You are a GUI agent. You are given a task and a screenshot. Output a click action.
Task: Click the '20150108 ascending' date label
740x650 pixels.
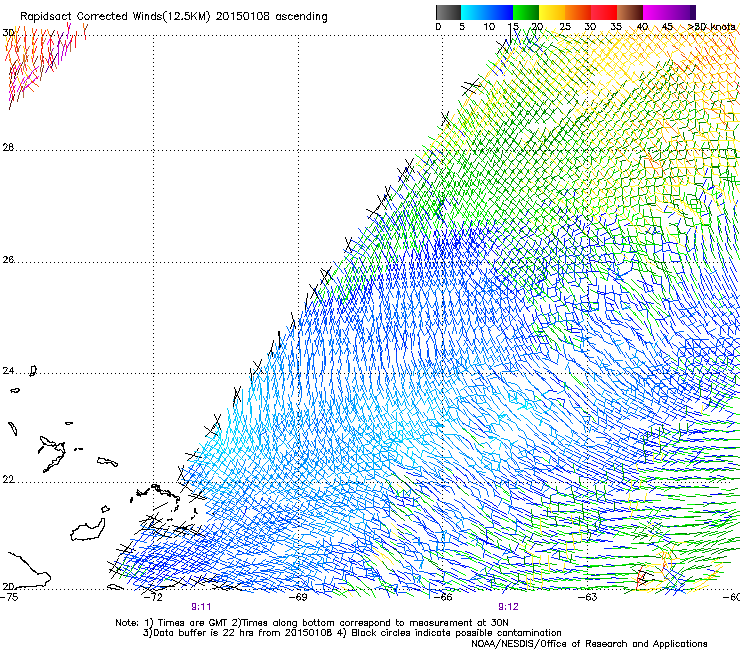pyautogui.click(x=271, y=16)
